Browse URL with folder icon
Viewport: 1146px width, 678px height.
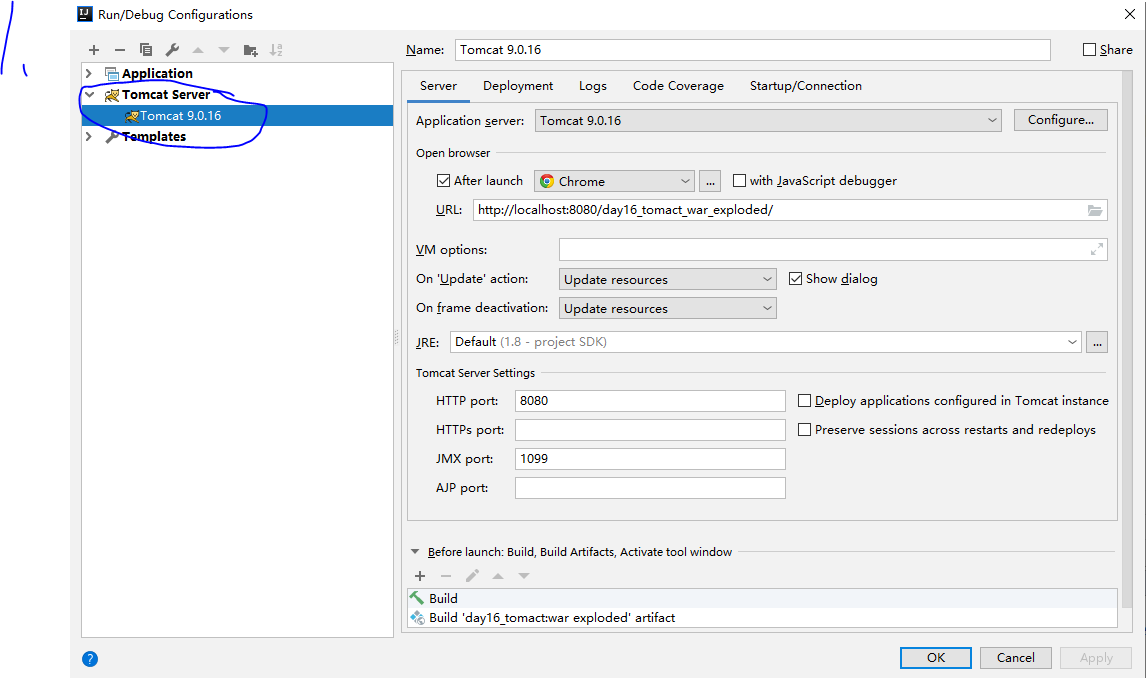(x=1095, y=210)
